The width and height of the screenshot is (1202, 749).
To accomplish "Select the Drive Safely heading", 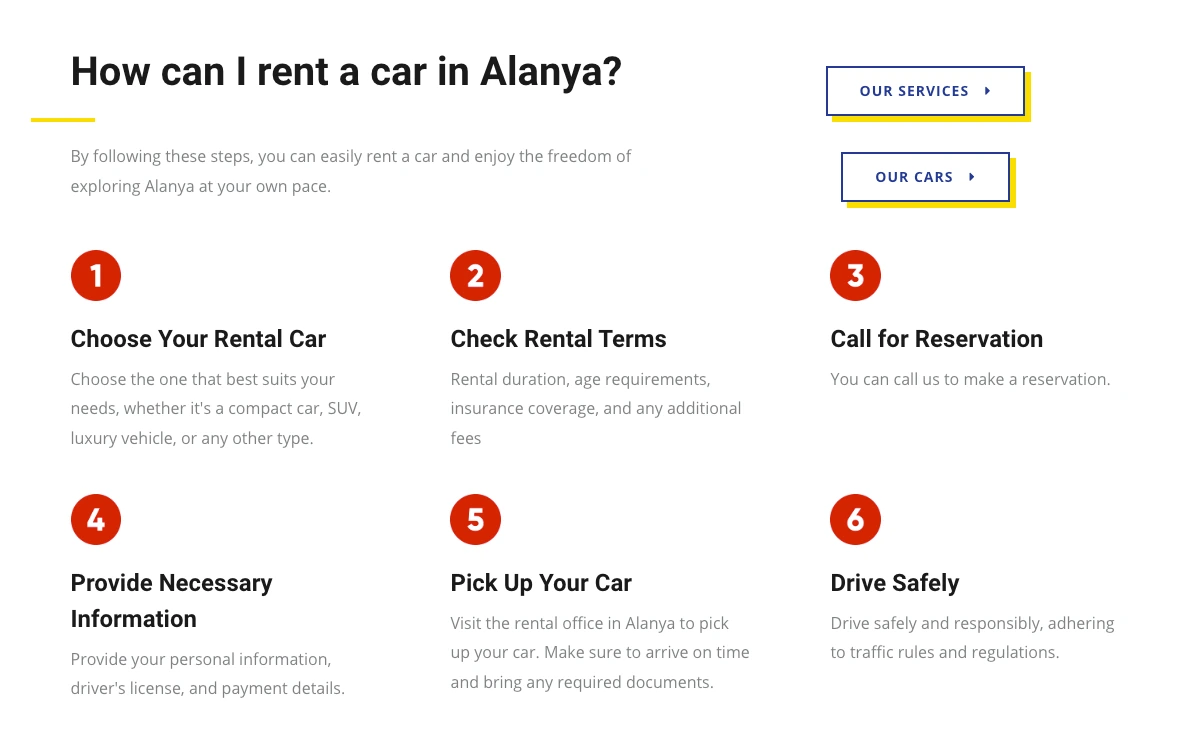I will tap(895, 583).
